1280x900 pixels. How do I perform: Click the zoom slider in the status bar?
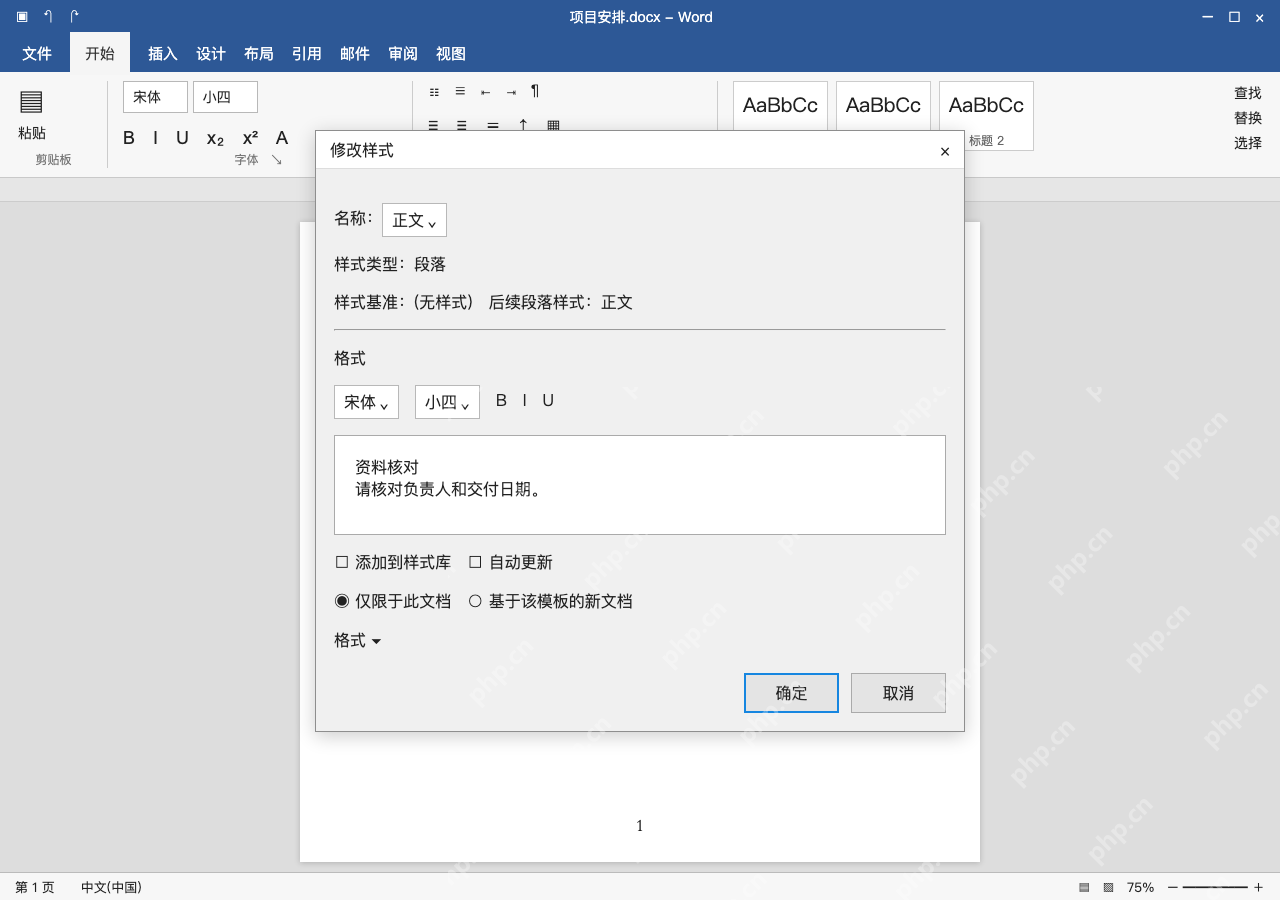(x=1215, y=887)
